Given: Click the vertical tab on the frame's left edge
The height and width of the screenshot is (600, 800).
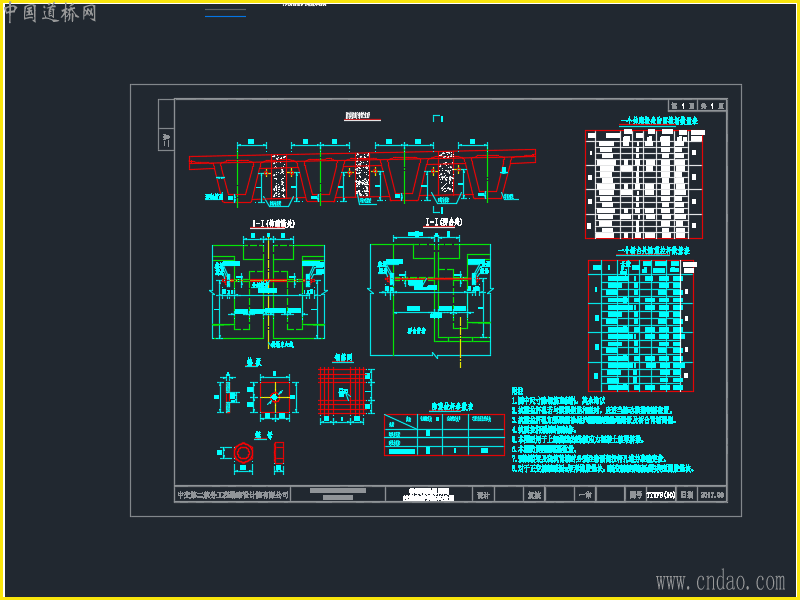Looking at the screenshot, I should pos(166,138).
